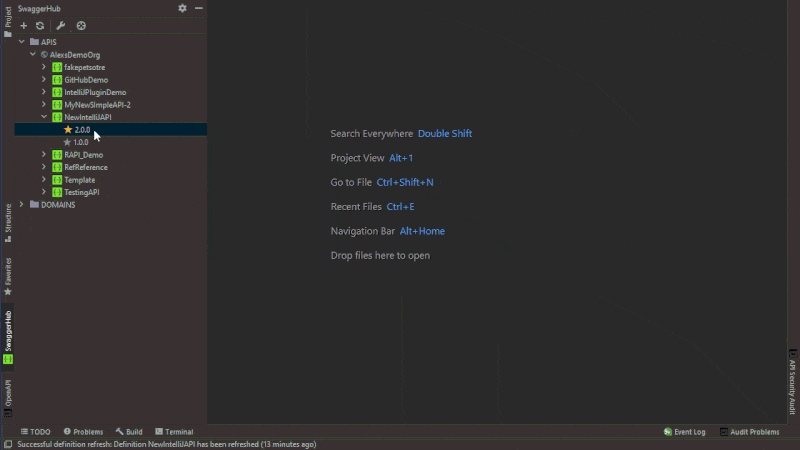Viewport: 800px width, 450px height.
Task: Click the Double Shift shortcut text
Action: [x=445, y=134]
